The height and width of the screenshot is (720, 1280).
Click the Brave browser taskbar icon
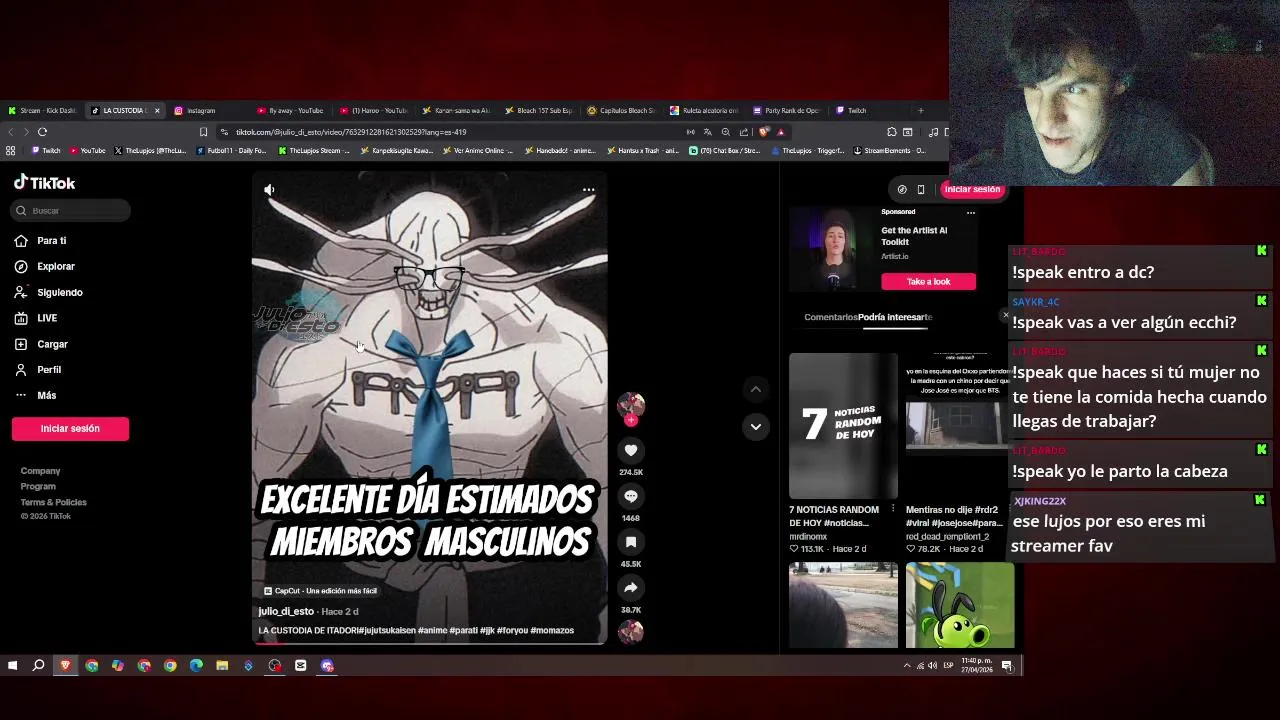coord(65,665)
